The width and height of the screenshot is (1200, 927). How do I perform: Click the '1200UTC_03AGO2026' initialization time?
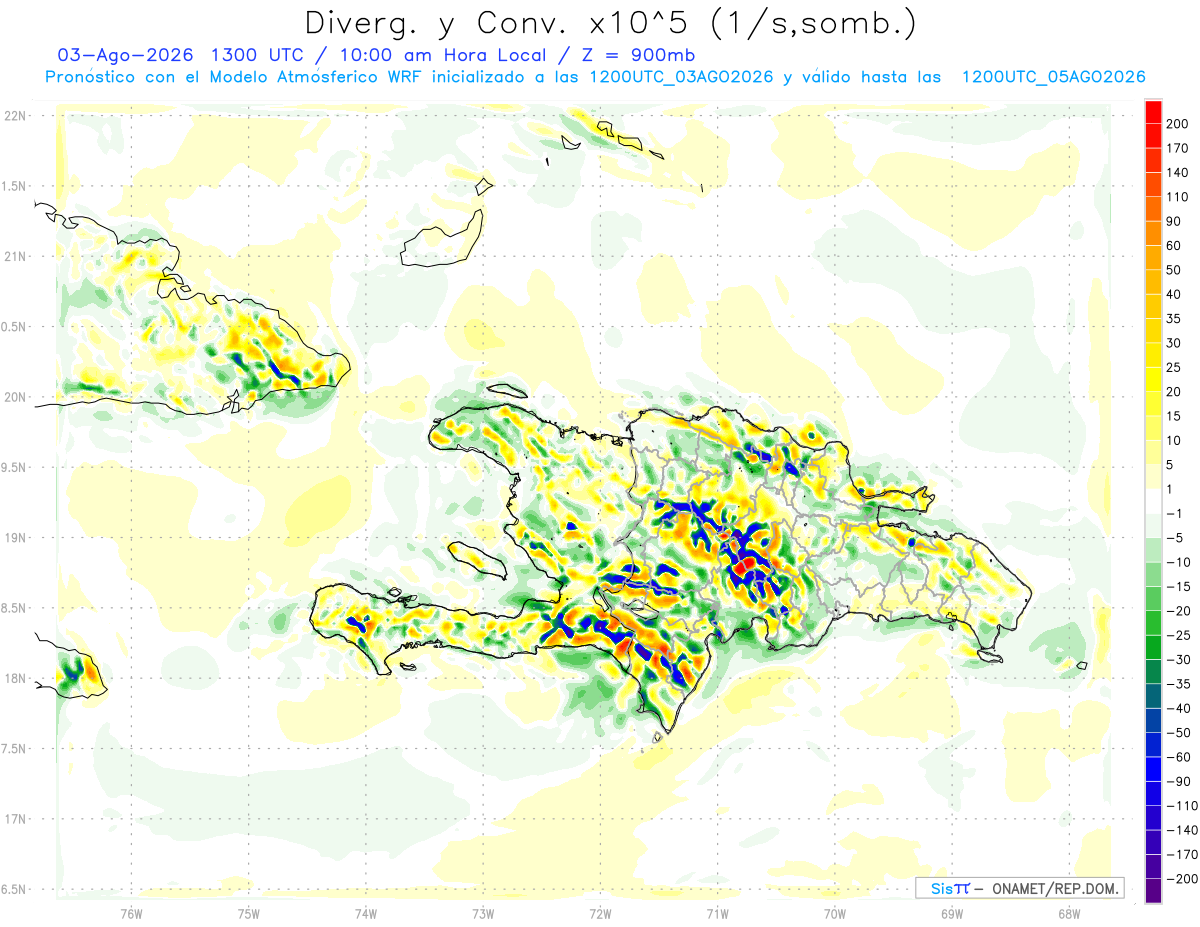tap(682, 77)
